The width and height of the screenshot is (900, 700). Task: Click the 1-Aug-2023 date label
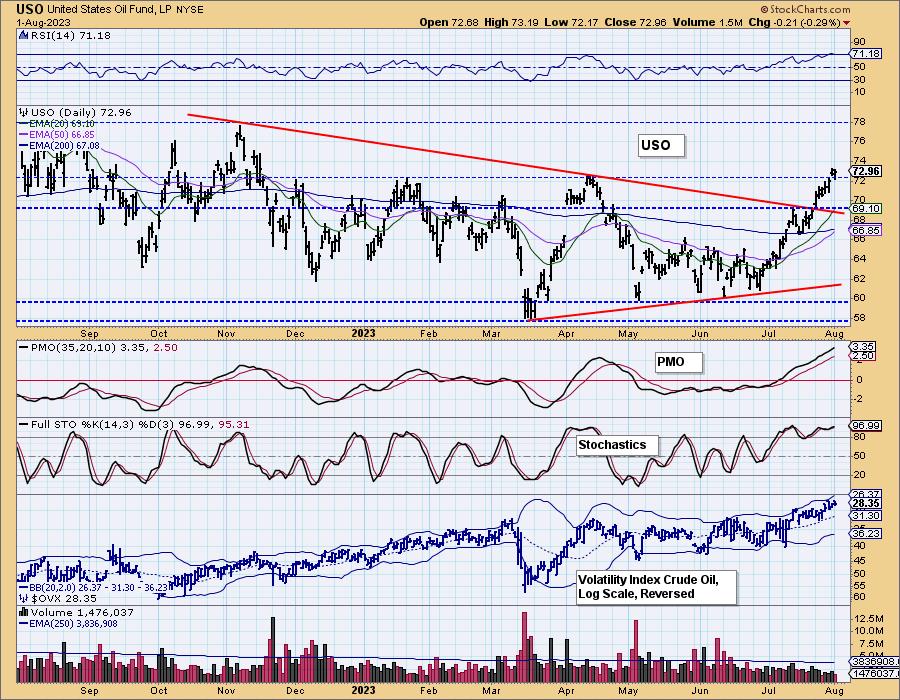pyautogui.click(x=44, y=22)
